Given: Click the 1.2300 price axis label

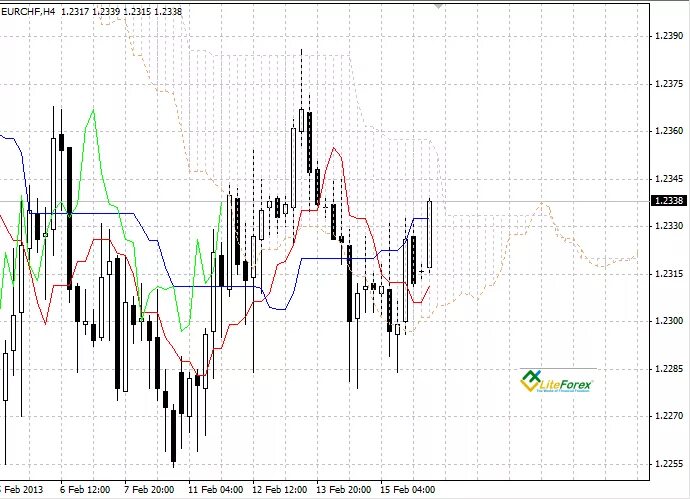Looking at the screenshot, I should pyautogui.click(x=669, y=321).
